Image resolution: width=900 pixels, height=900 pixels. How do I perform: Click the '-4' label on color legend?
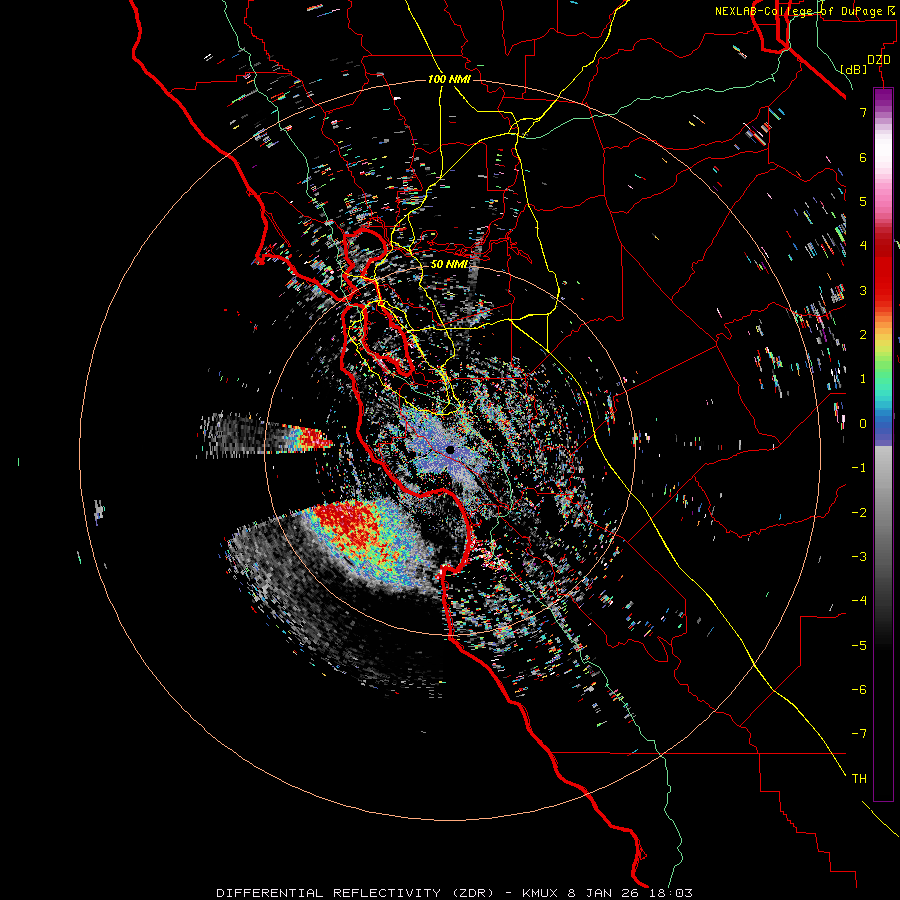859,600
